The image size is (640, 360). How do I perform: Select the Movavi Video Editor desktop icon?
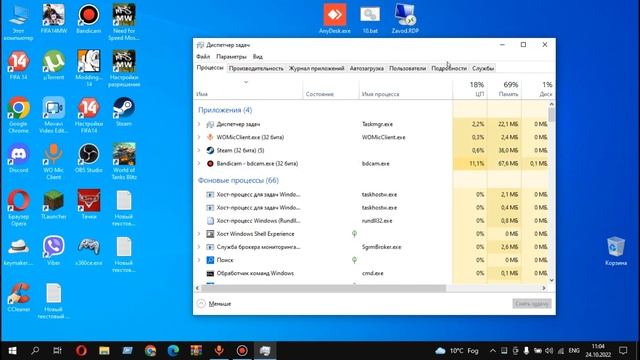53,115
